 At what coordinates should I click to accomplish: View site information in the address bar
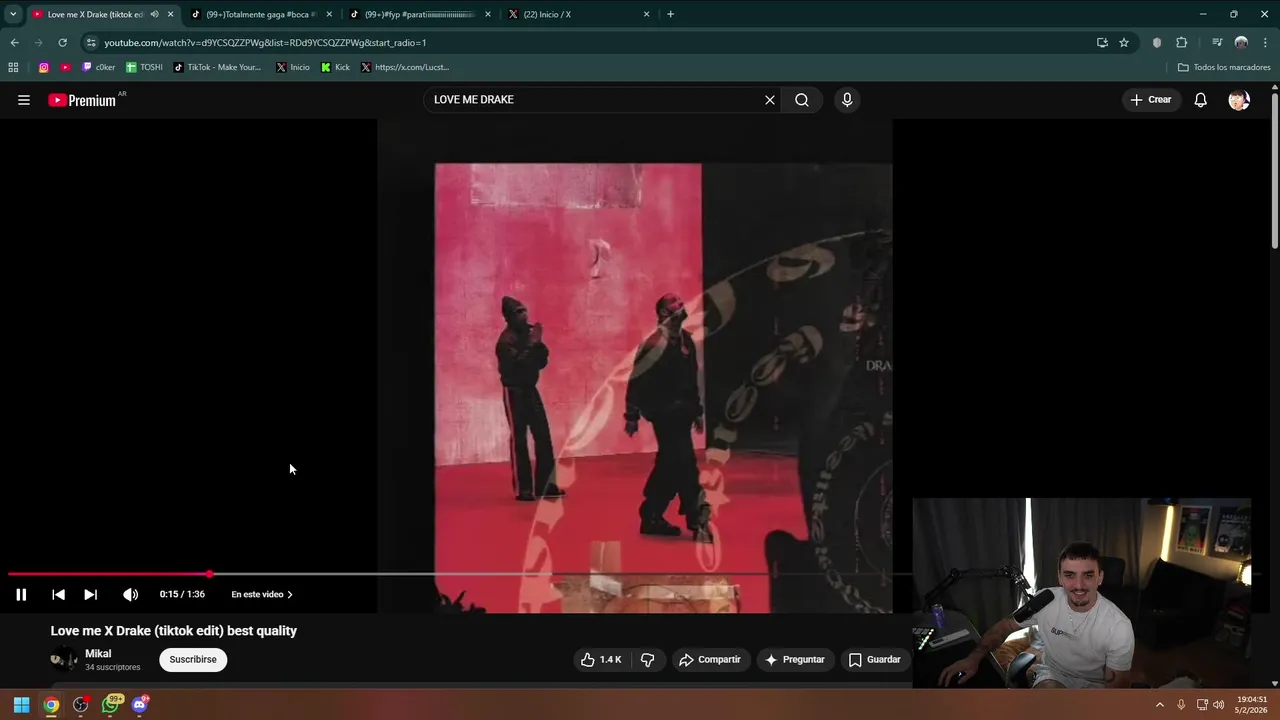point(91,42)
